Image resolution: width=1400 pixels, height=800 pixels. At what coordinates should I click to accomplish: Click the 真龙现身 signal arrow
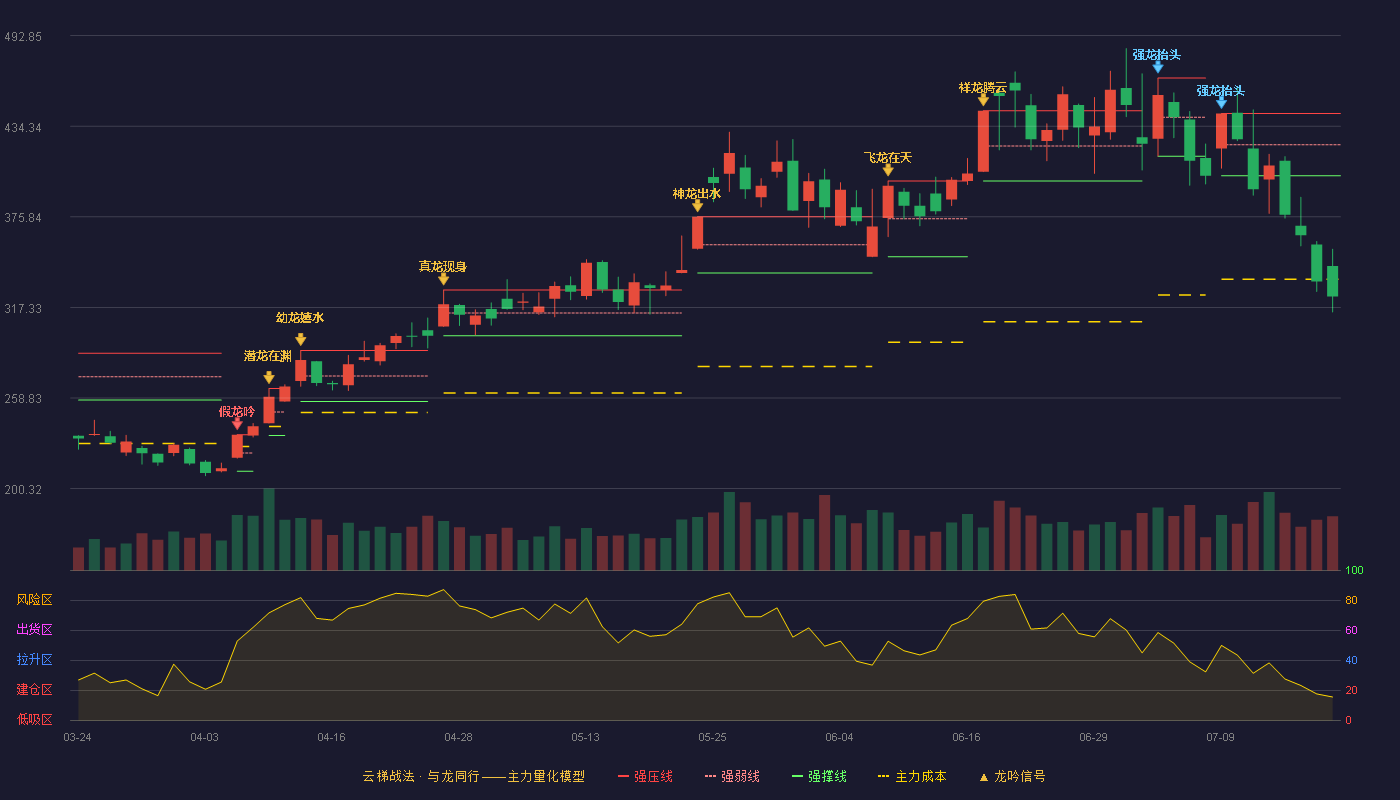443,279
